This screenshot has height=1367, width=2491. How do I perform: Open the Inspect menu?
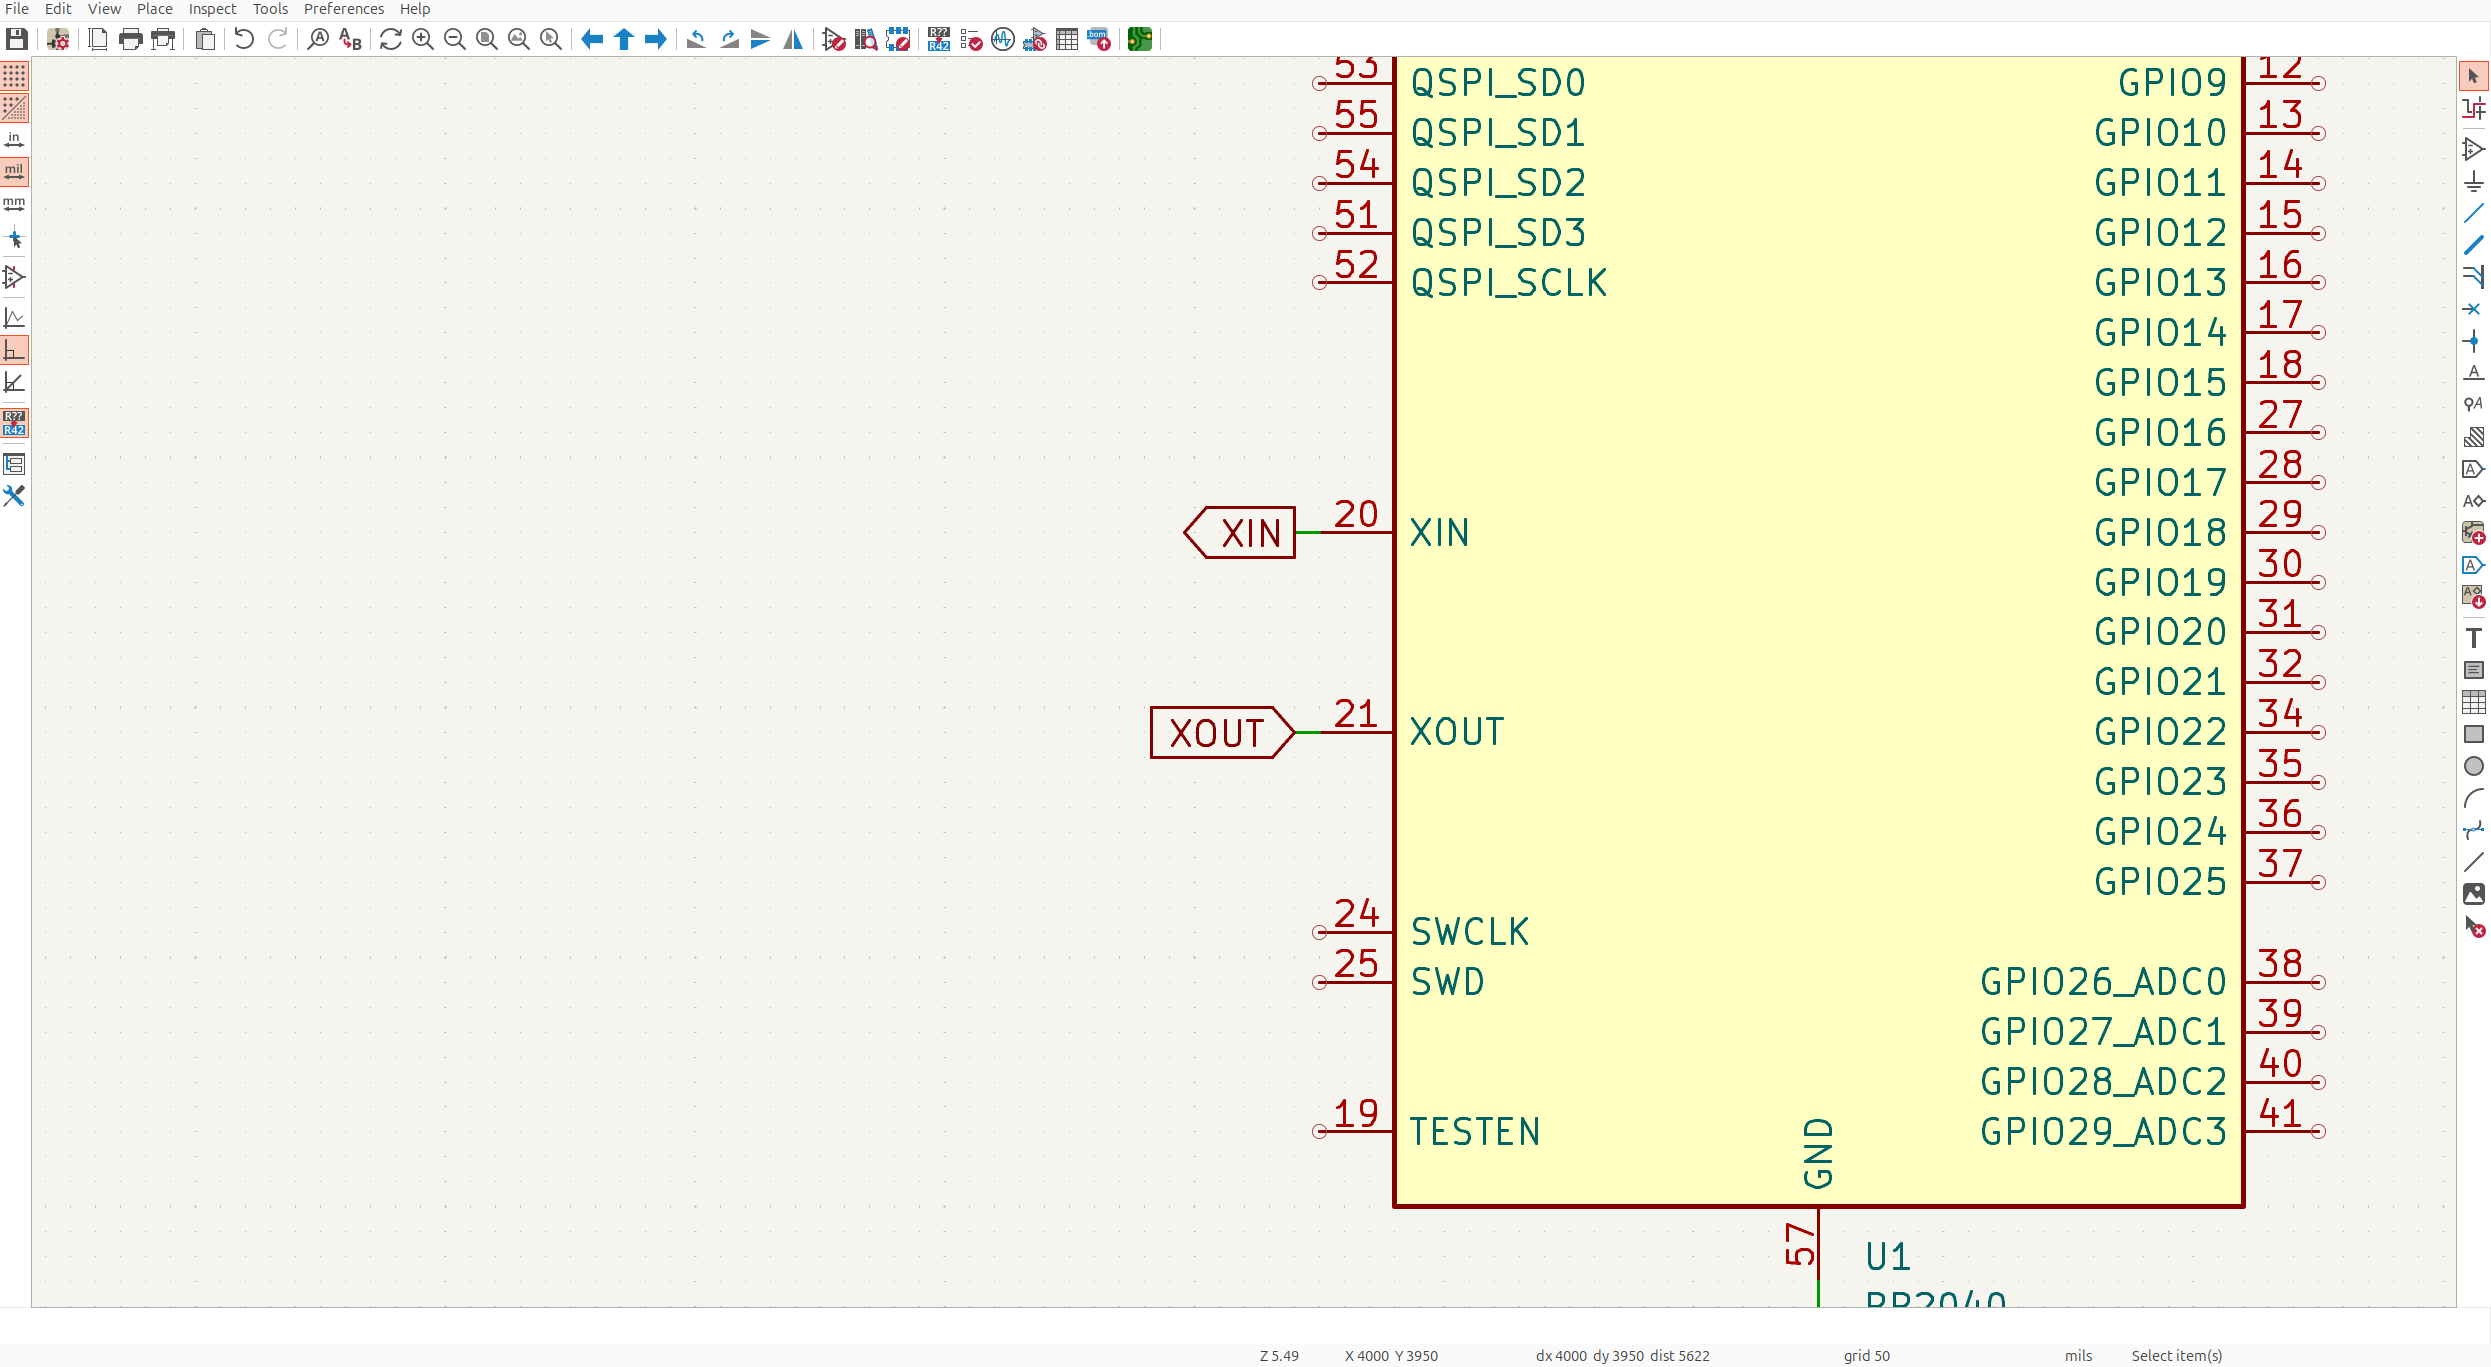coord(212,9)
